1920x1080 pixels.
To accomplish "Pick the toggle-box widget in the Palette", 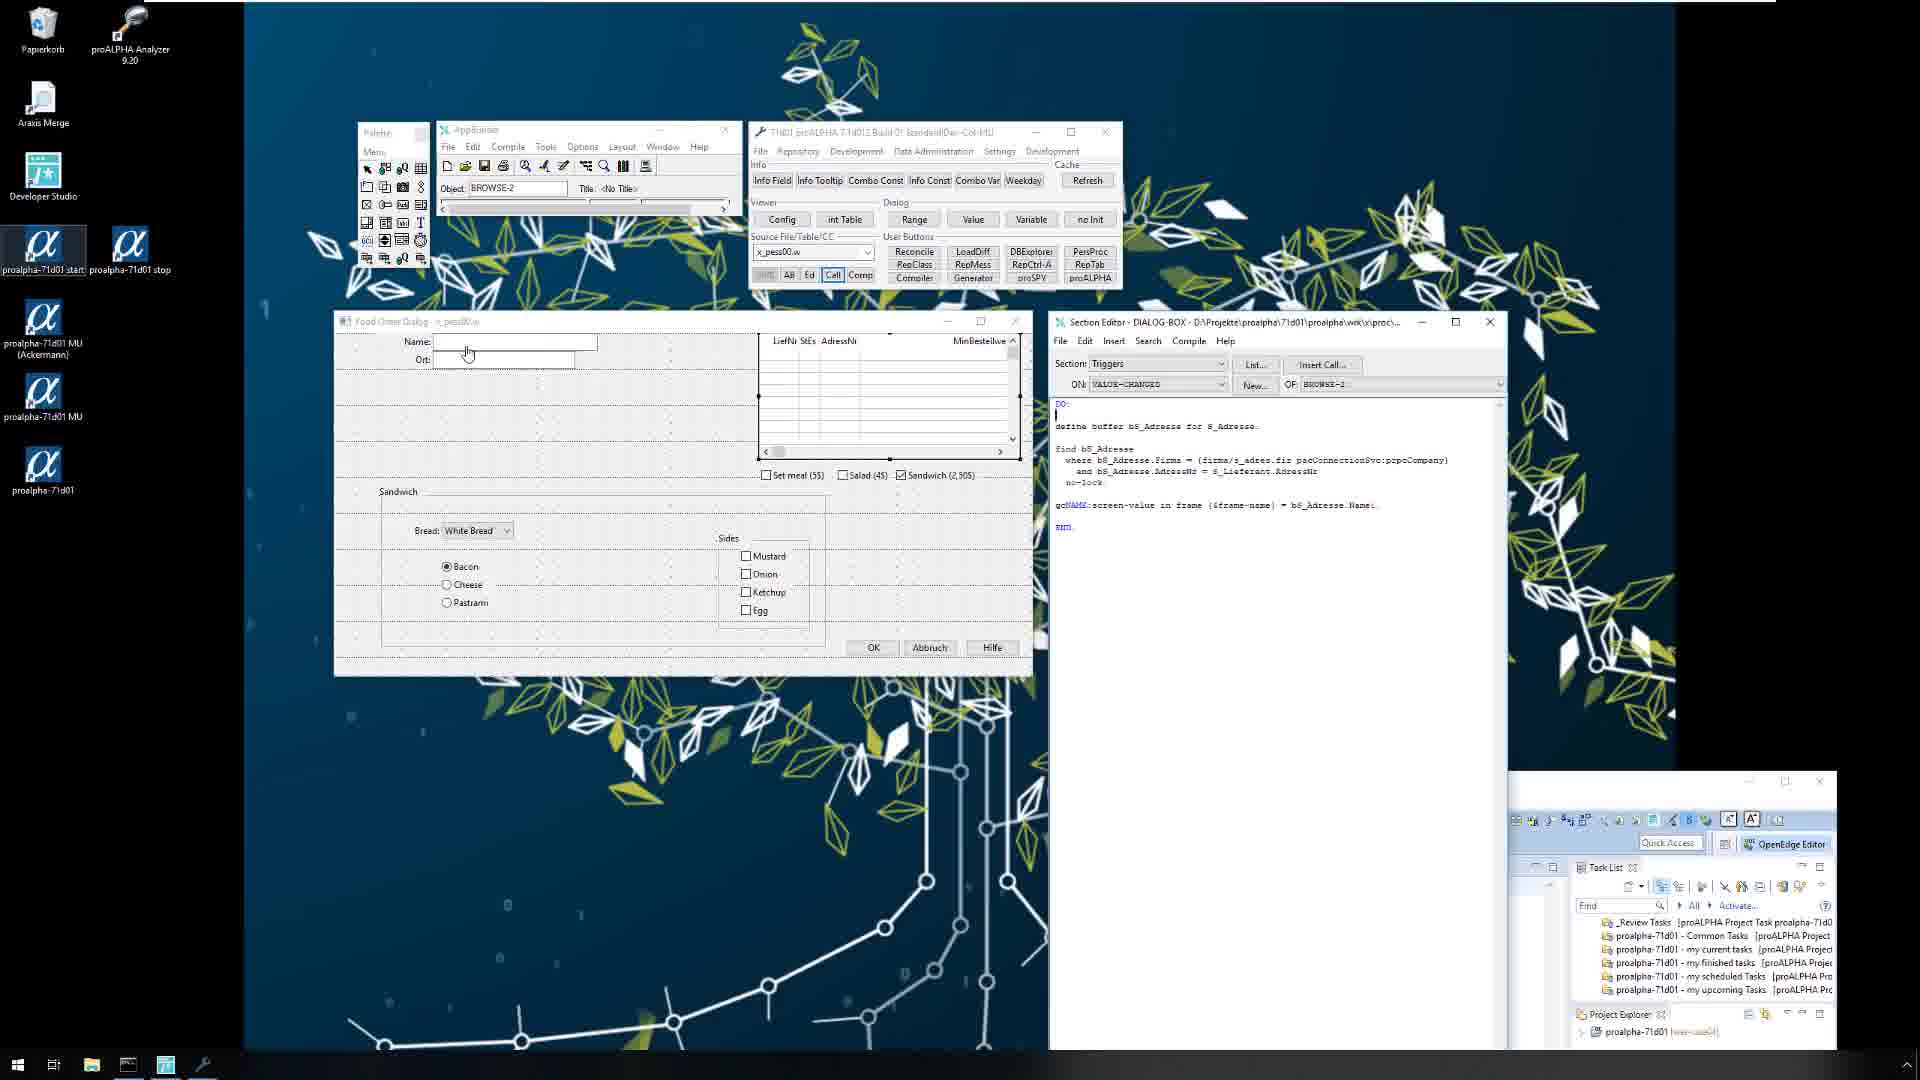I will click(367, 205).
